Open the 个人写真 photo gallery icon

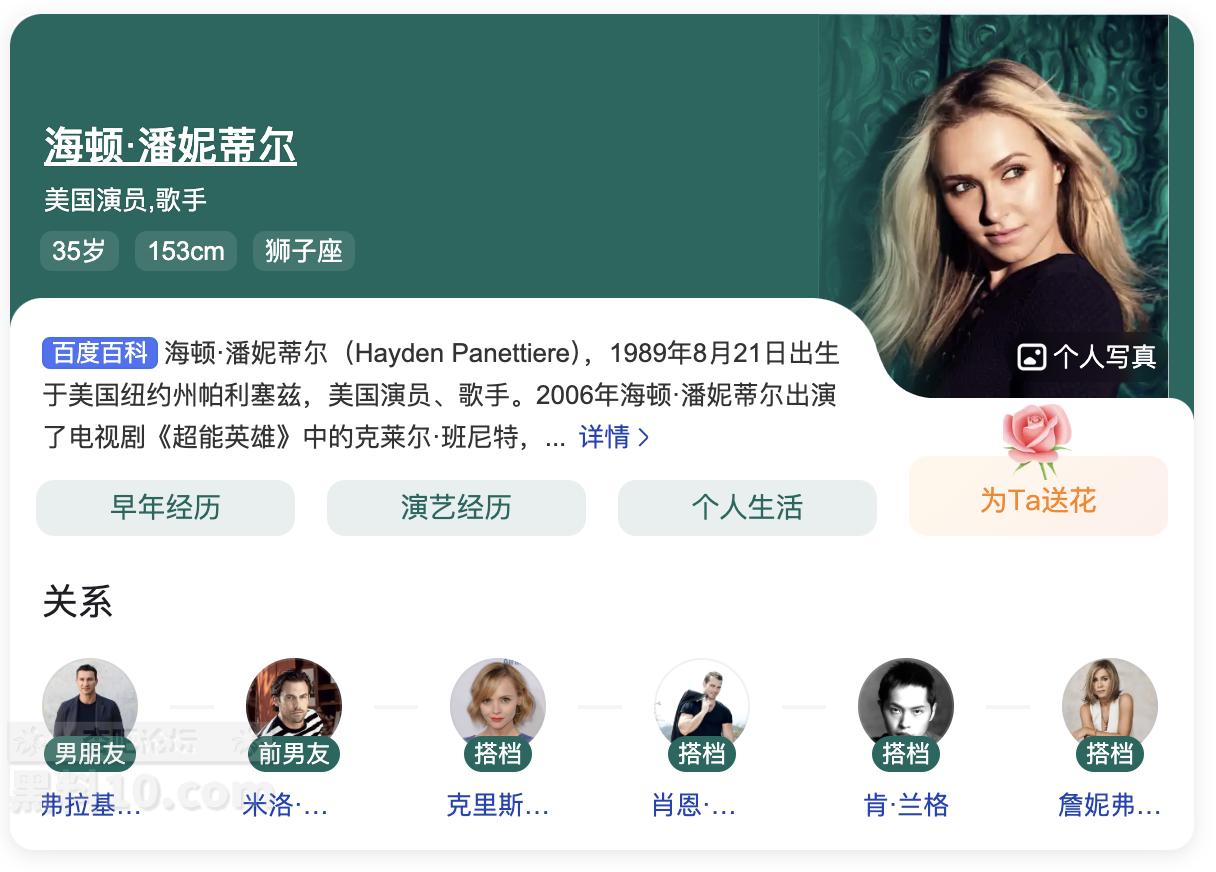coord(1031,357)
